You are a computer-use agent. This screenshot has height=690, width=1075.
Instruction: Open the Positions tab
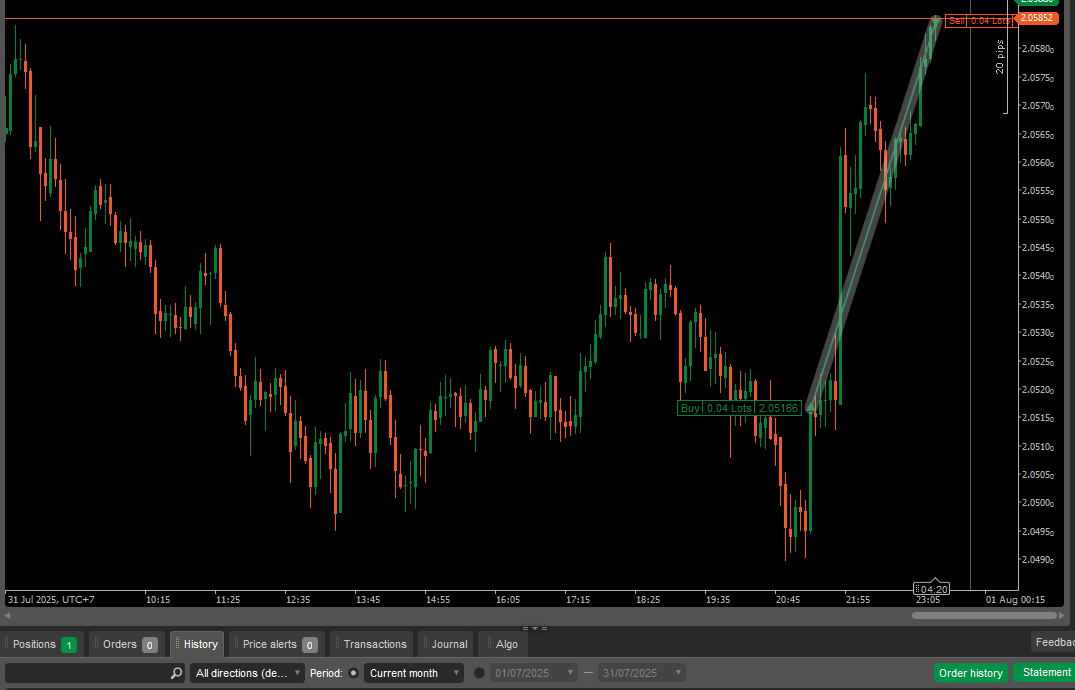(x=43, y=645)
